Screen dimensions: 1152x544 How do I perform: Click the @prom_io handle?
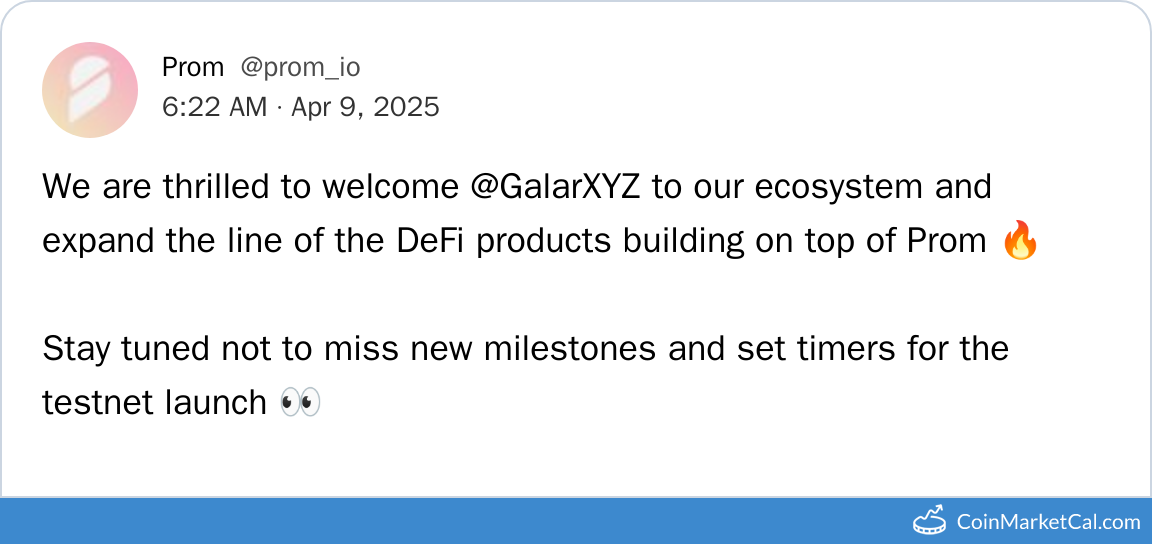[x=300, y=67]
